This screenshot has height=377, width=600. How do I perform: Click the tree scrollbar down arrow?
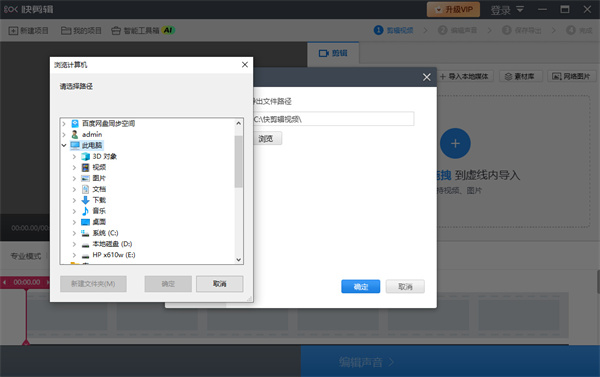point(238,259)
